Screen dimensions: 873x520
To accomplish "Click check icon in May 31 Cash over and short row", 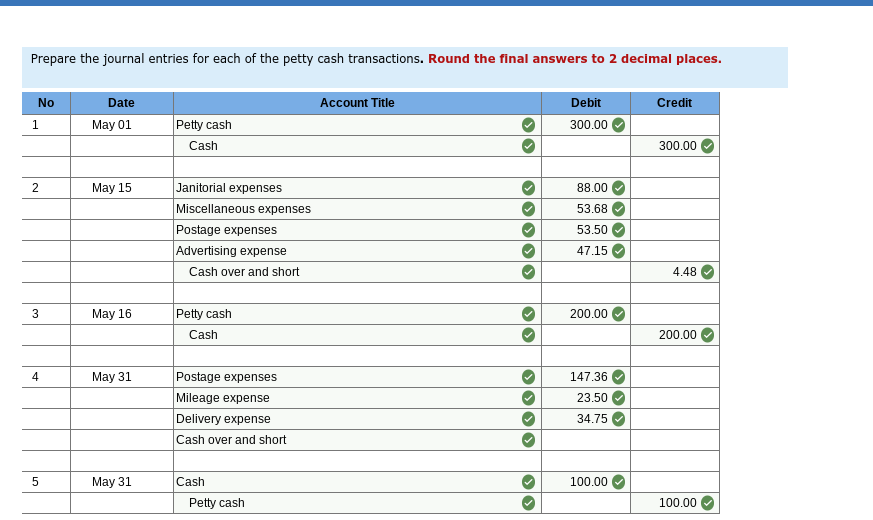I will coord(528,440).
